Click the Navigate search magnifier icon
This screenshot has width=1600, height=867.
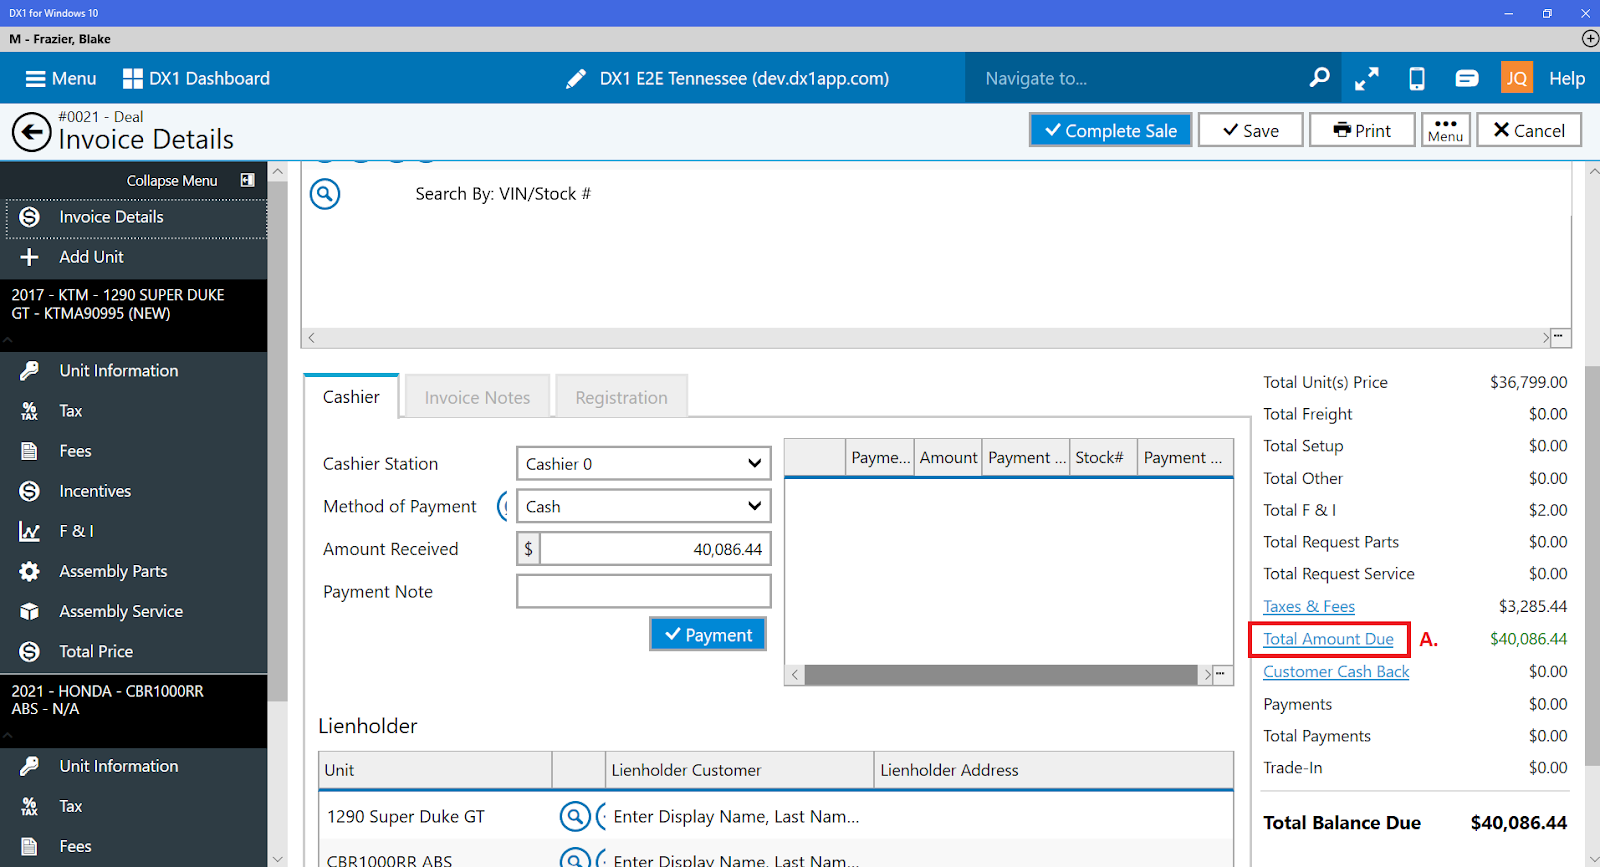coord(1319,78)
